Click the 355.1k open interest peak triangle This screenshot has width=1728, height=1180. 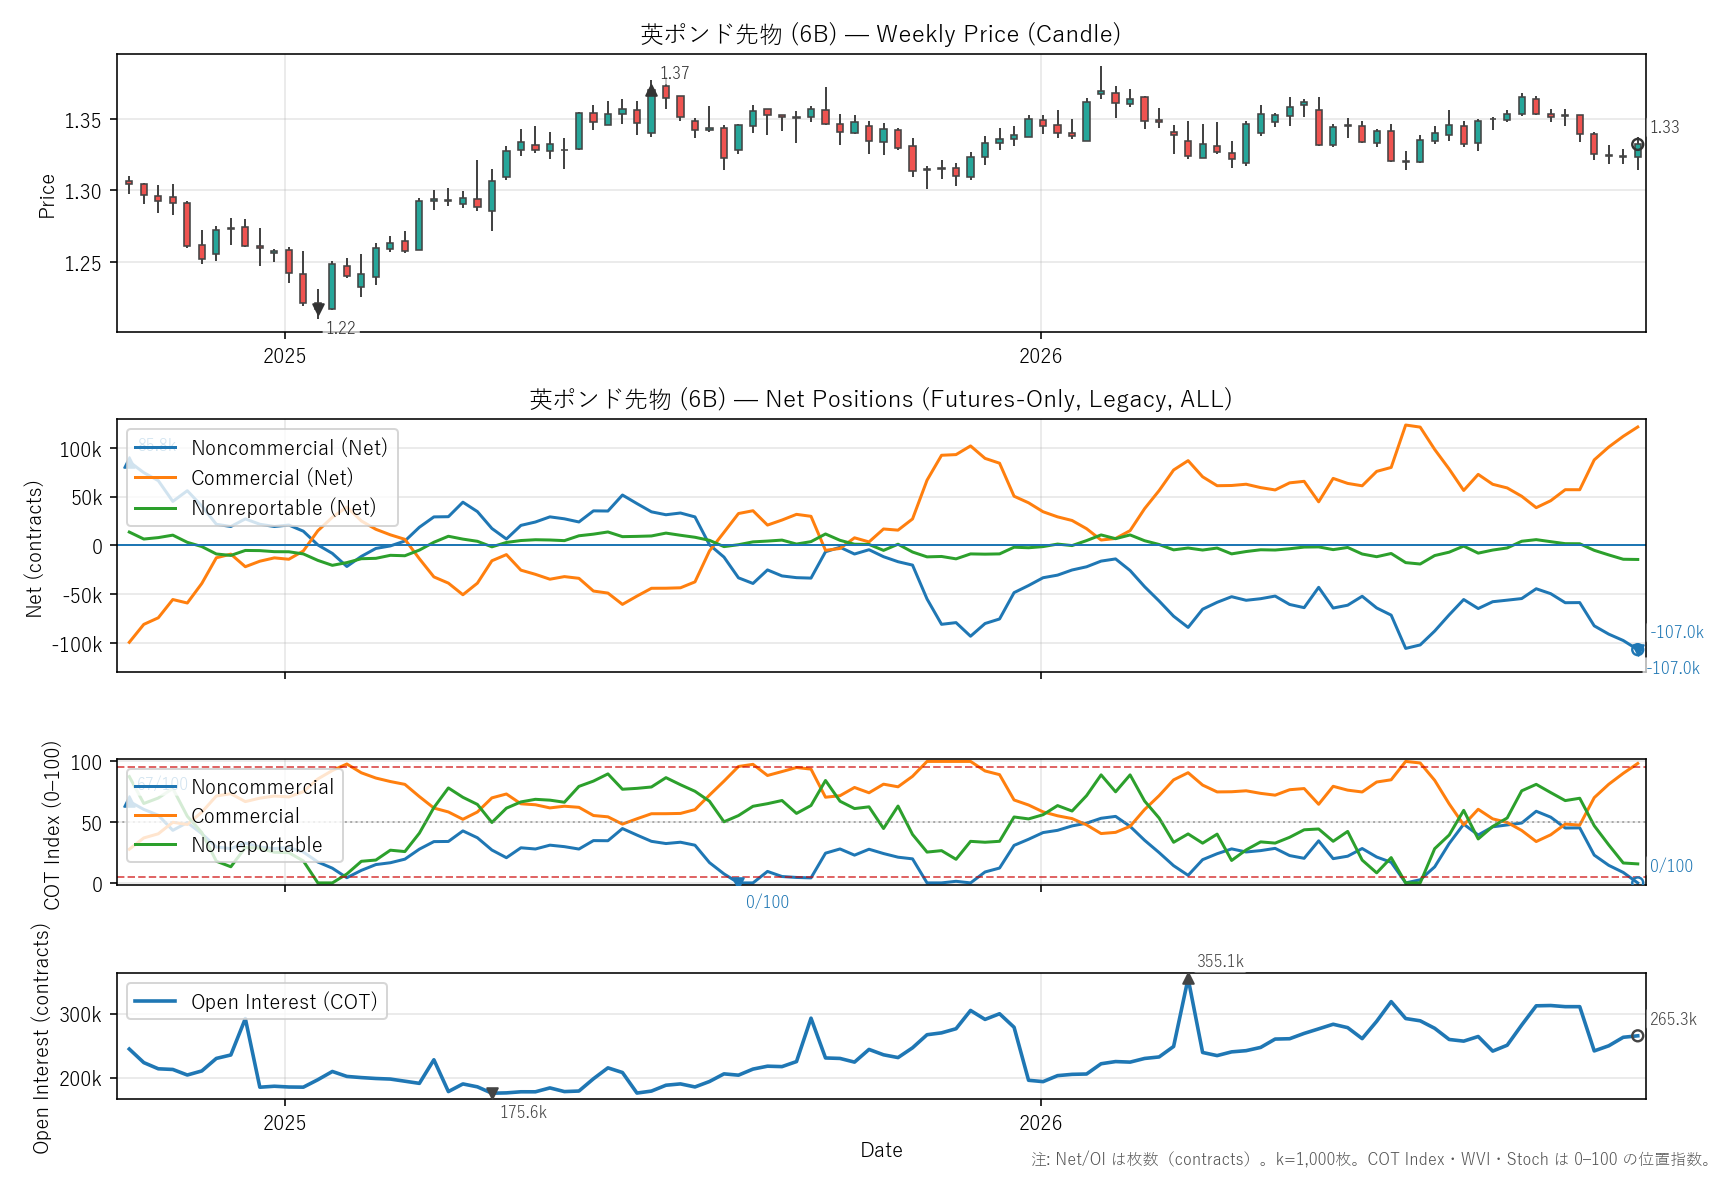coord(1188,979)
